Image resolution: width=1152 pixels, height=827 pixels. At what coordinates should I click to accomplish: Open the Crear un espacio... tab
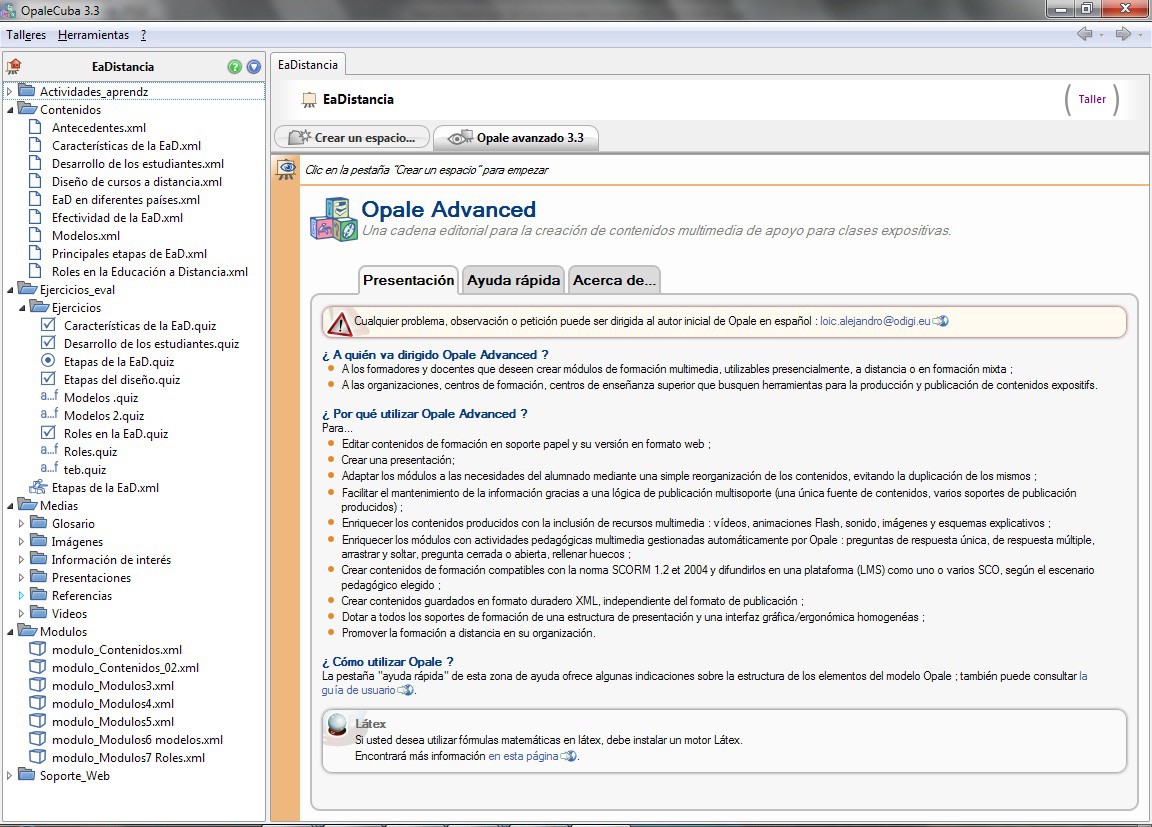point(352,137)
